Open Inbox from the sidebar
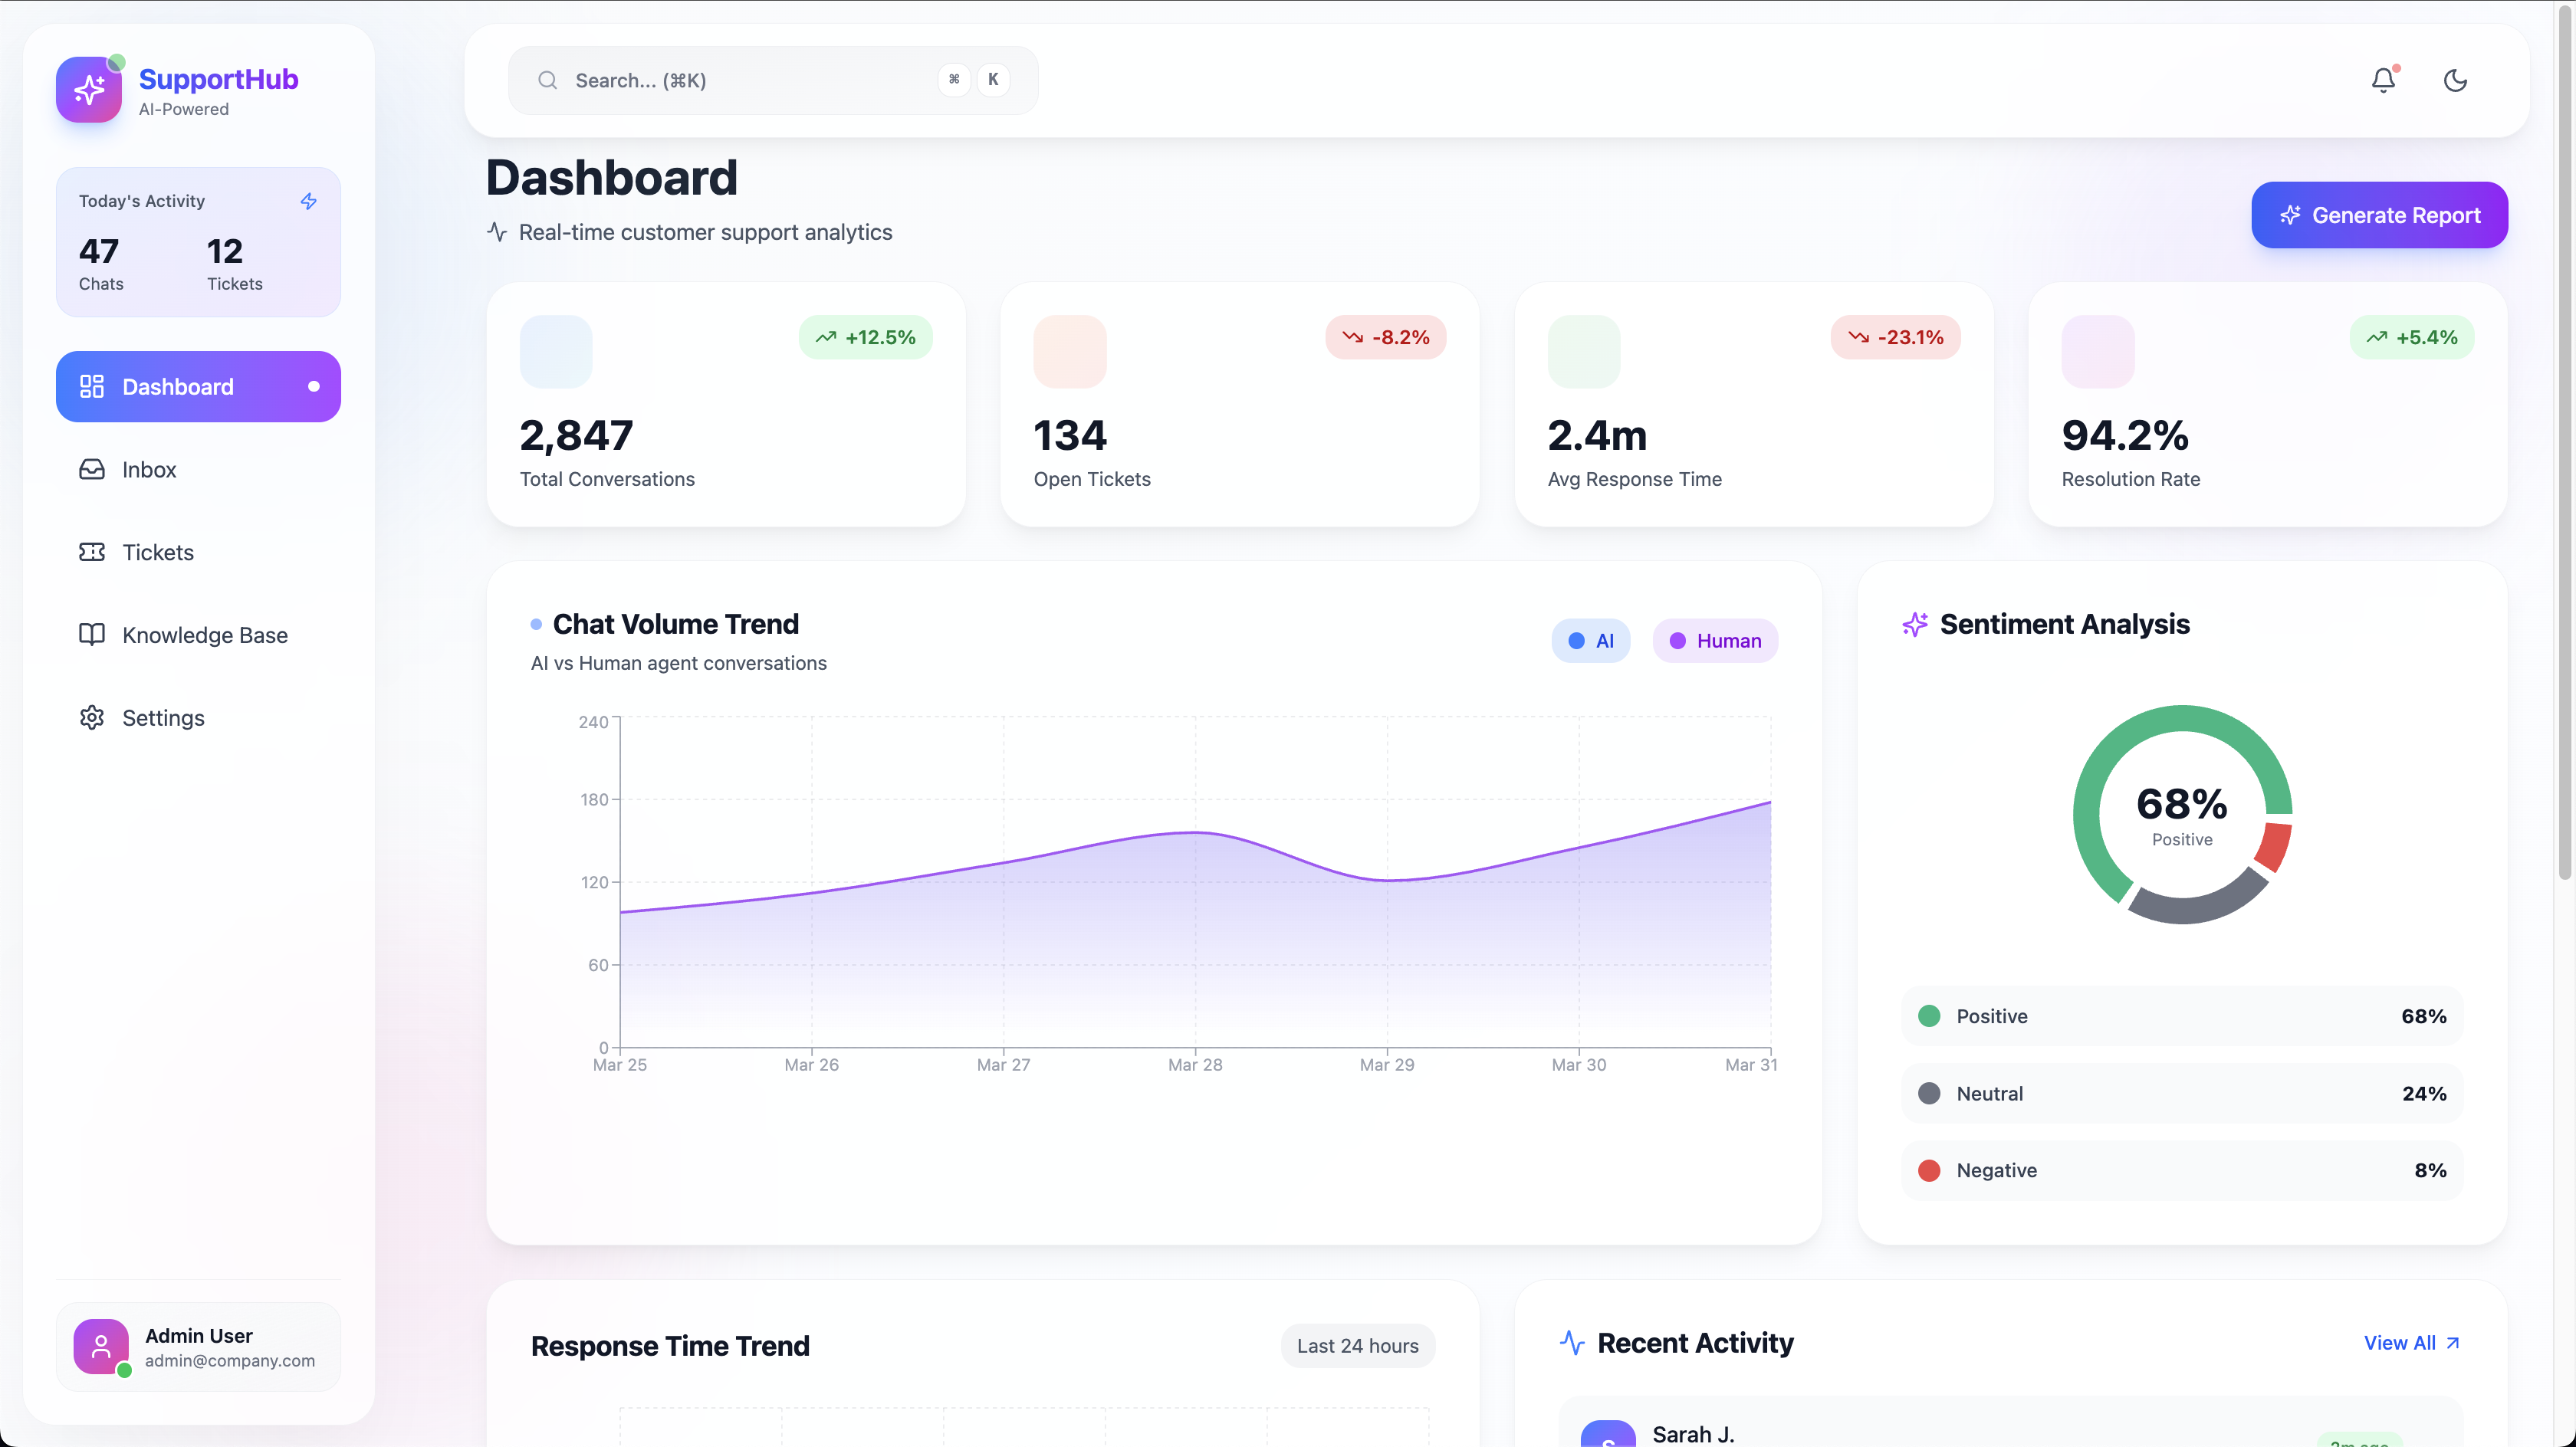The width and height of the screenshot is (2576, 1447). coord(149,470)
